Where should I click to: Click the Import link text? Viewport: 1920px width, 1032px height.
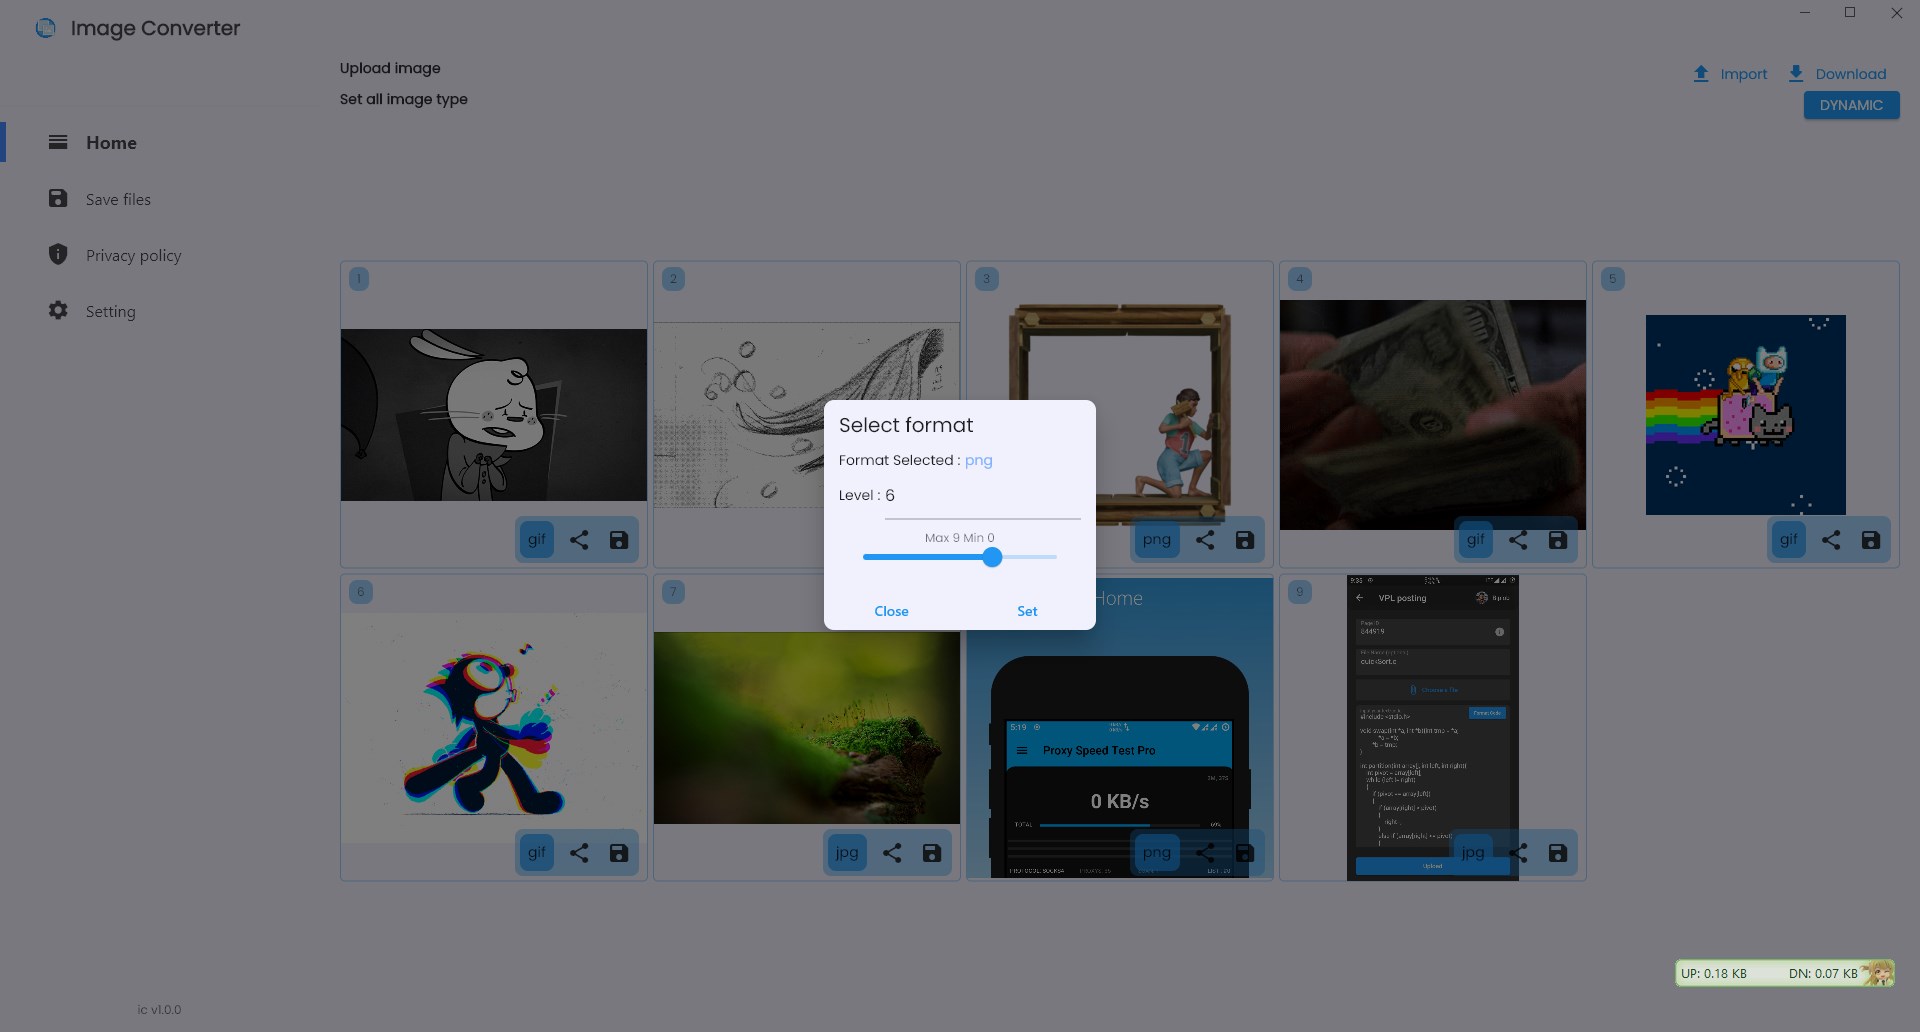[1744, 74]
